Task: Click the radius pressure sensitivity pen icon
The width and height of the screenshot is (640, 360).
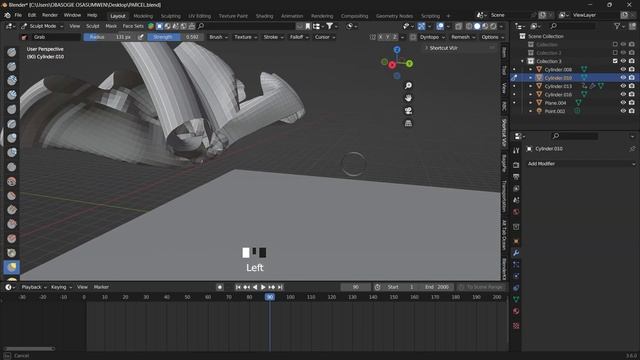Action: tap(141, 37)
